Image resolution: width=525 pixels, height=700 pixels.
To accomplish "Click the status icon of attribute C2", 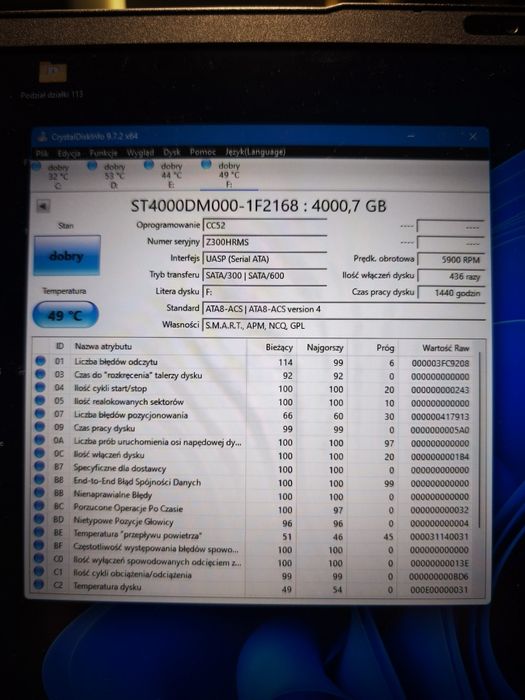I will 38,584.
